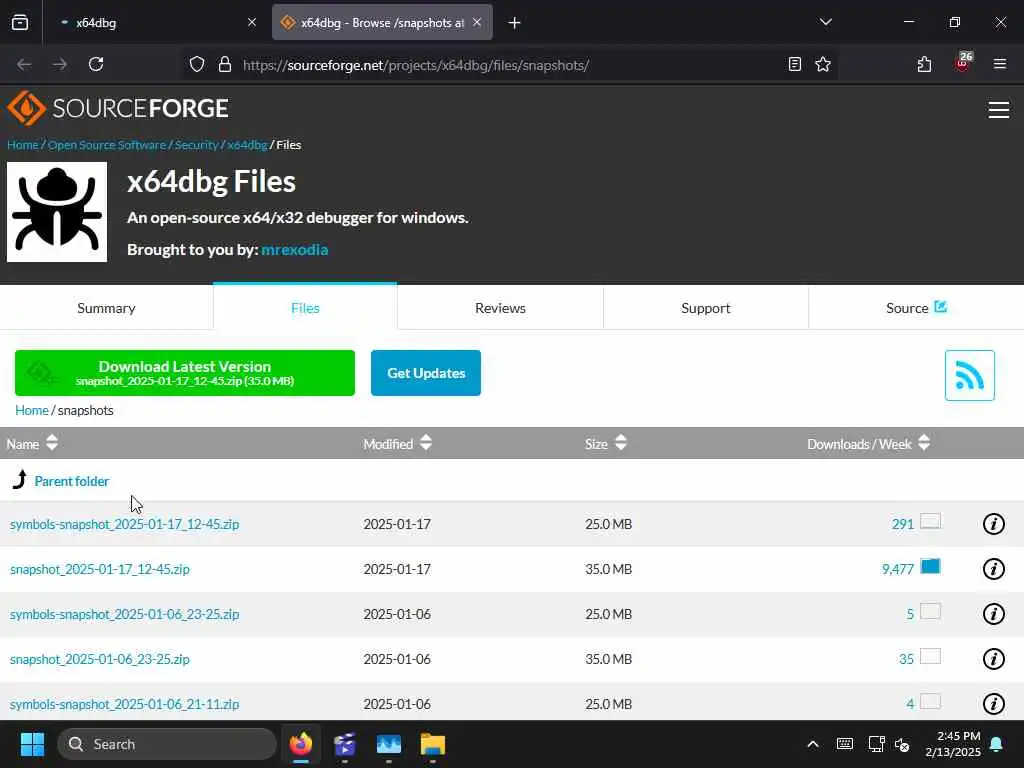The width and height of the screenshot is (1024, 768).
Task: Go up to Parent folder
Action: [72, 481]
